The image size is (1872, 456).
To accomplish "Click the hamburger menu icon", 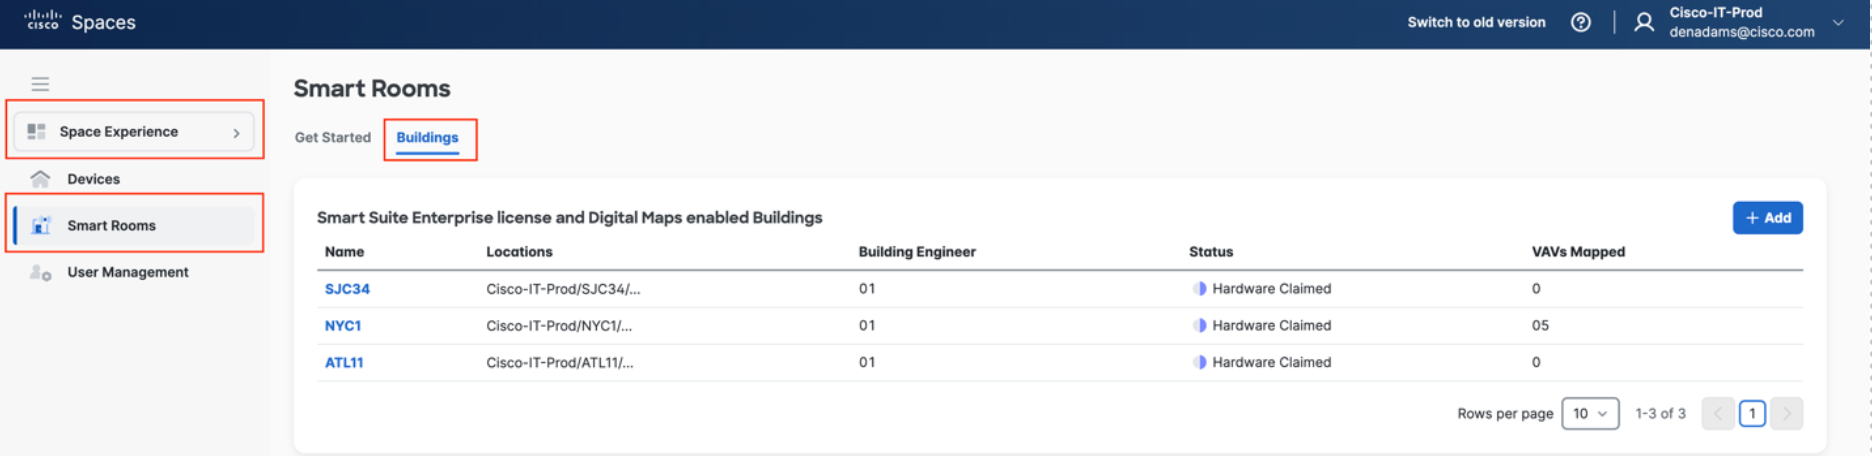I will coord(40,84).
